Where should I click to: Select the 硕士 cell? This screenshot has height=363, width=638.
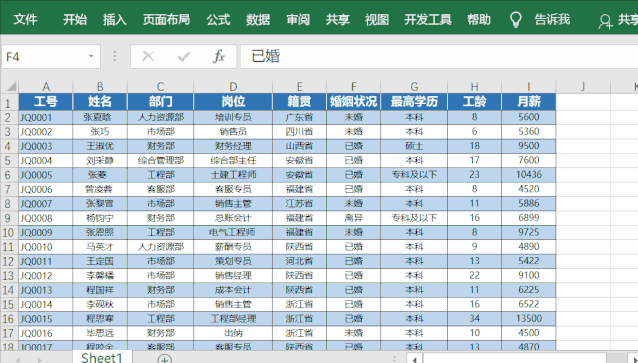point(414,146)
